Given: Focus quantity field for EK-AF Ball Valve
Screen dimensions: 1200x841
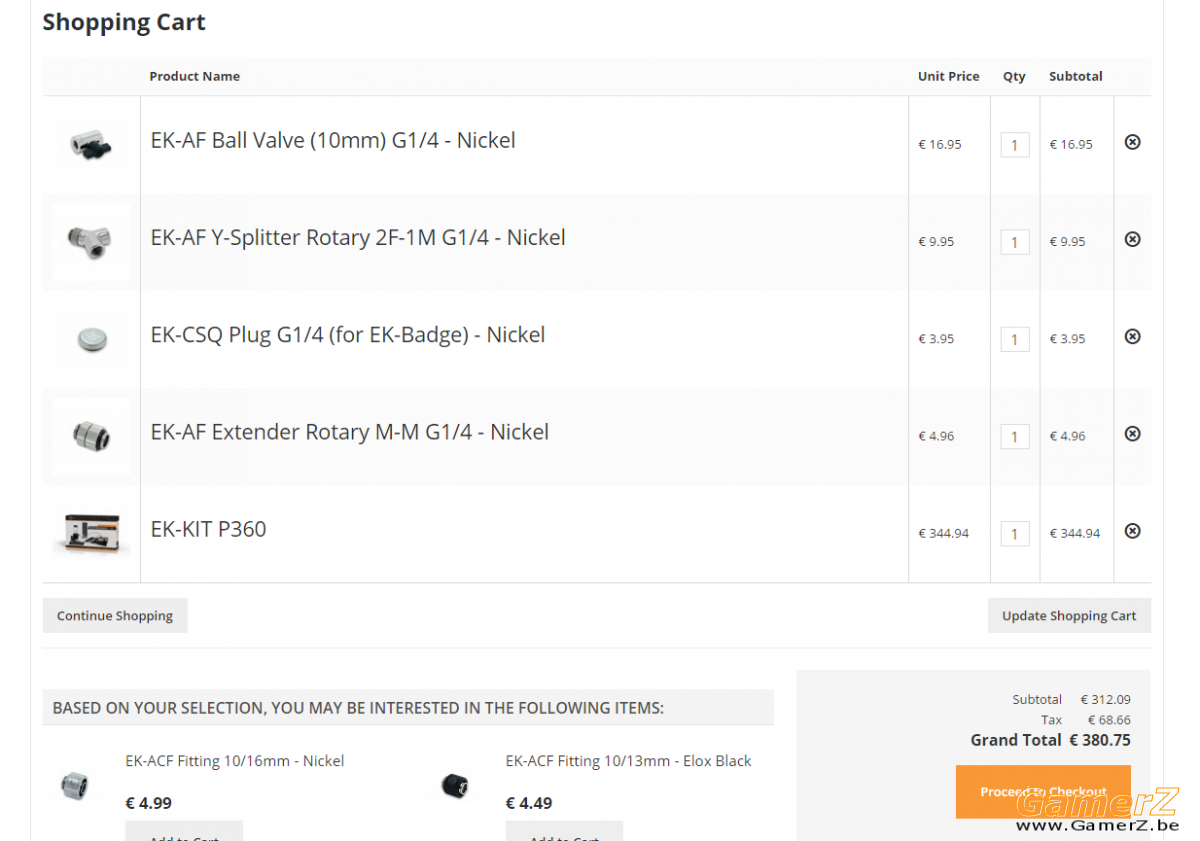Looking at the screenshot, I should pos(1015,145).
